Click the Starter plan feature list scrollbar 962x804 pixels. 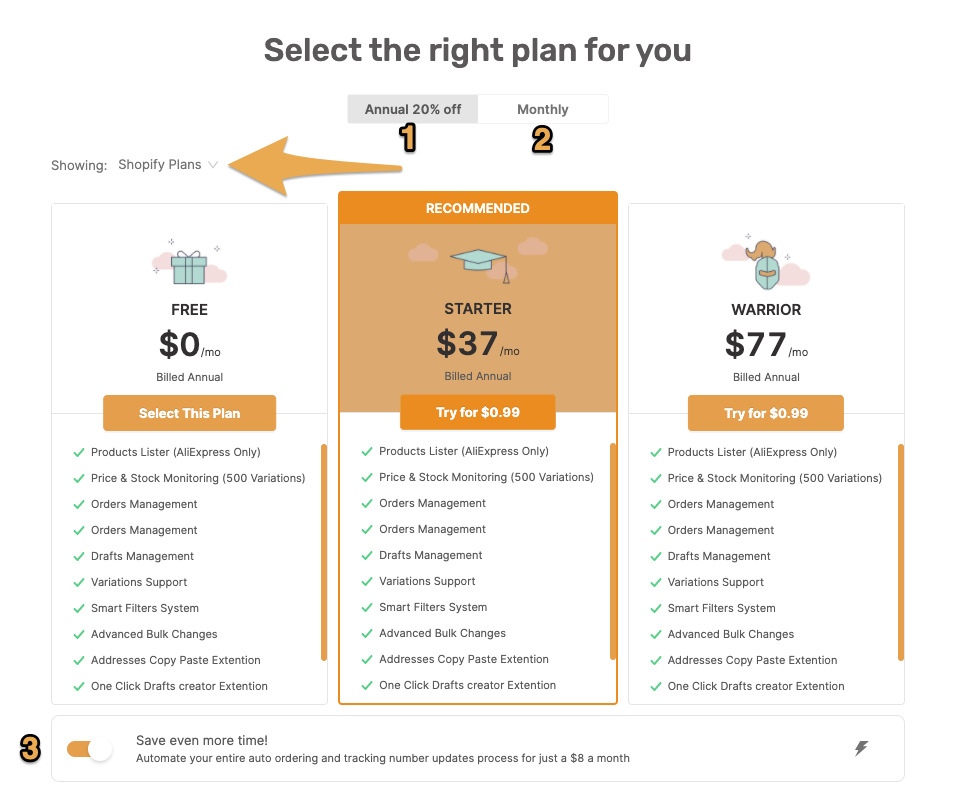coord(613,551)
